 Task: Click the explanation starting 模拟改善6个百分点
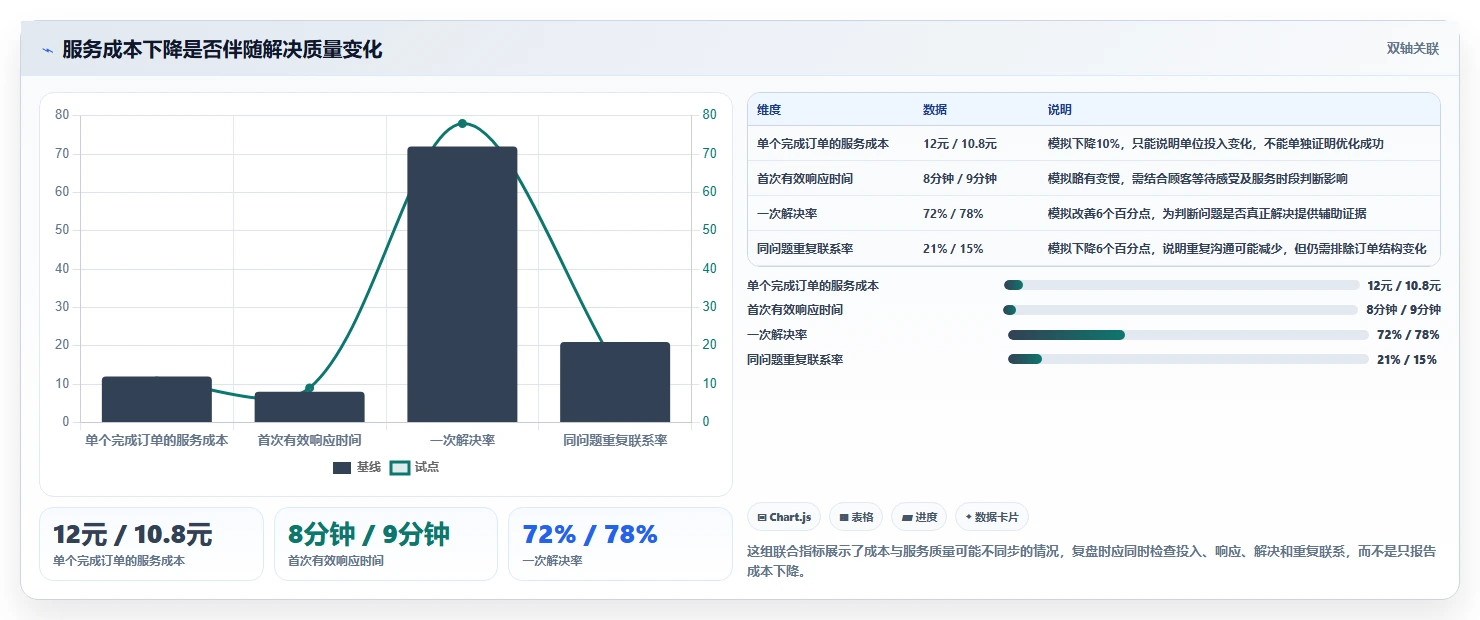coord(1207,213)
